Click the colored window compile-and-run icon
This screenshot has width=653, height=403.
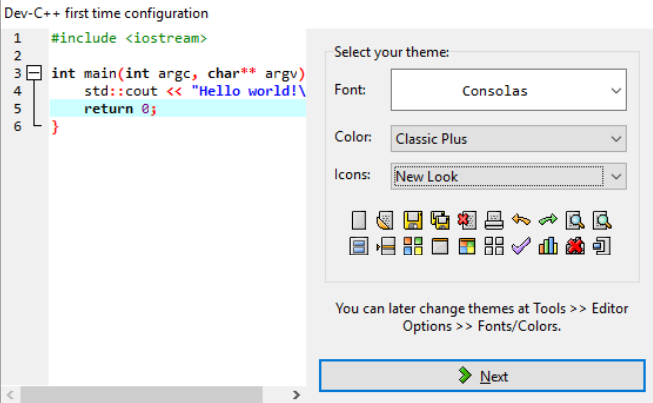click(467, 246)
